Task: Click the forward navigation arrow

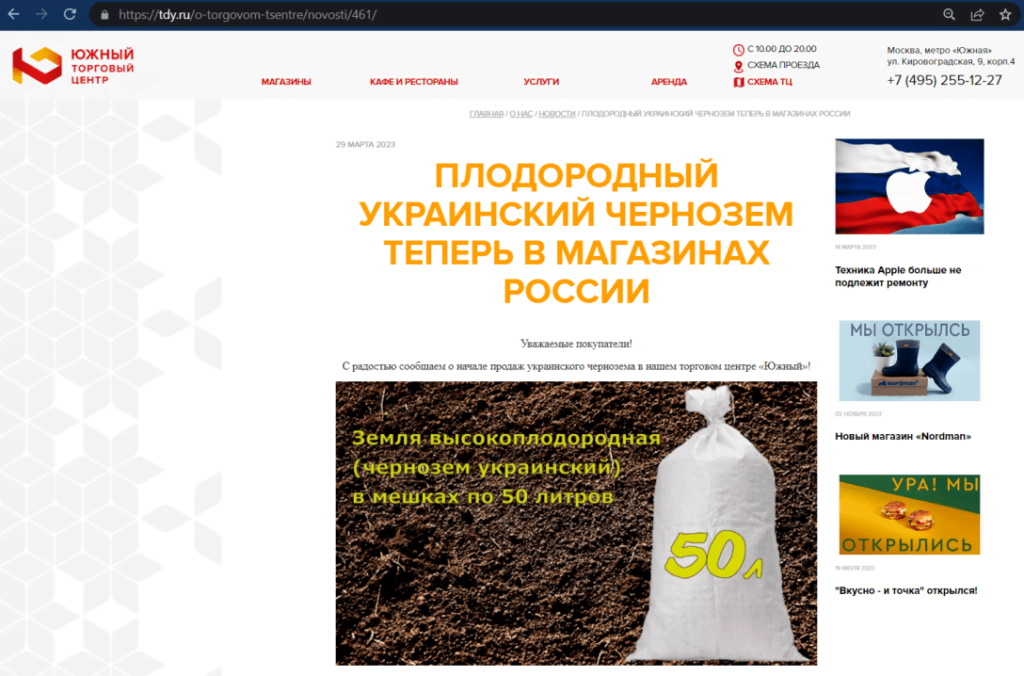Action: pyautogui.click(x=41, y=14)
